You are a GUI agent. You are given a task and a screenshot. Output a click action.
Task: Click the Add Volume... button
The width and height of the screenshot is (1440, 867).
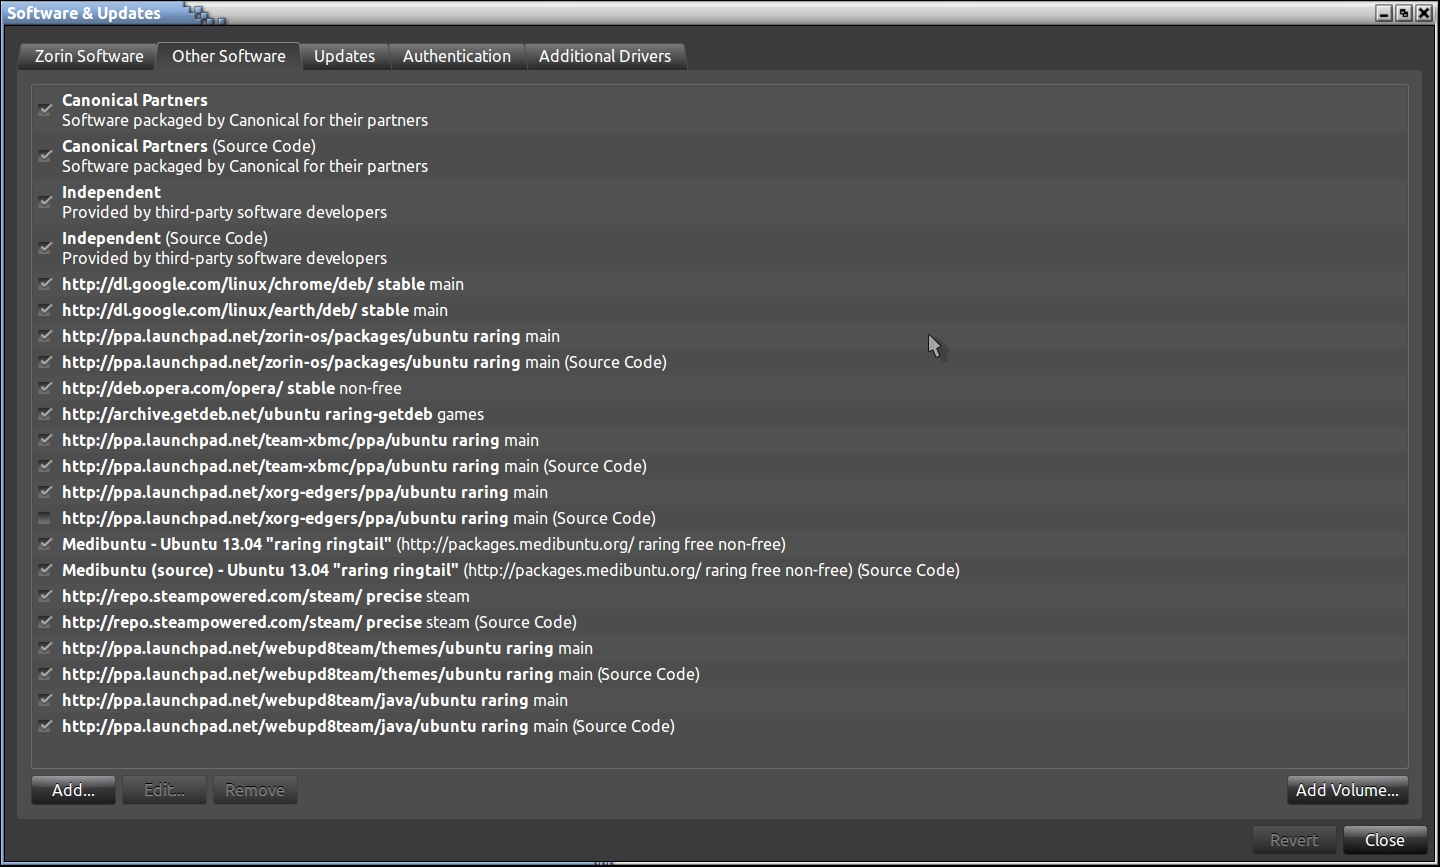(1346, 790)
